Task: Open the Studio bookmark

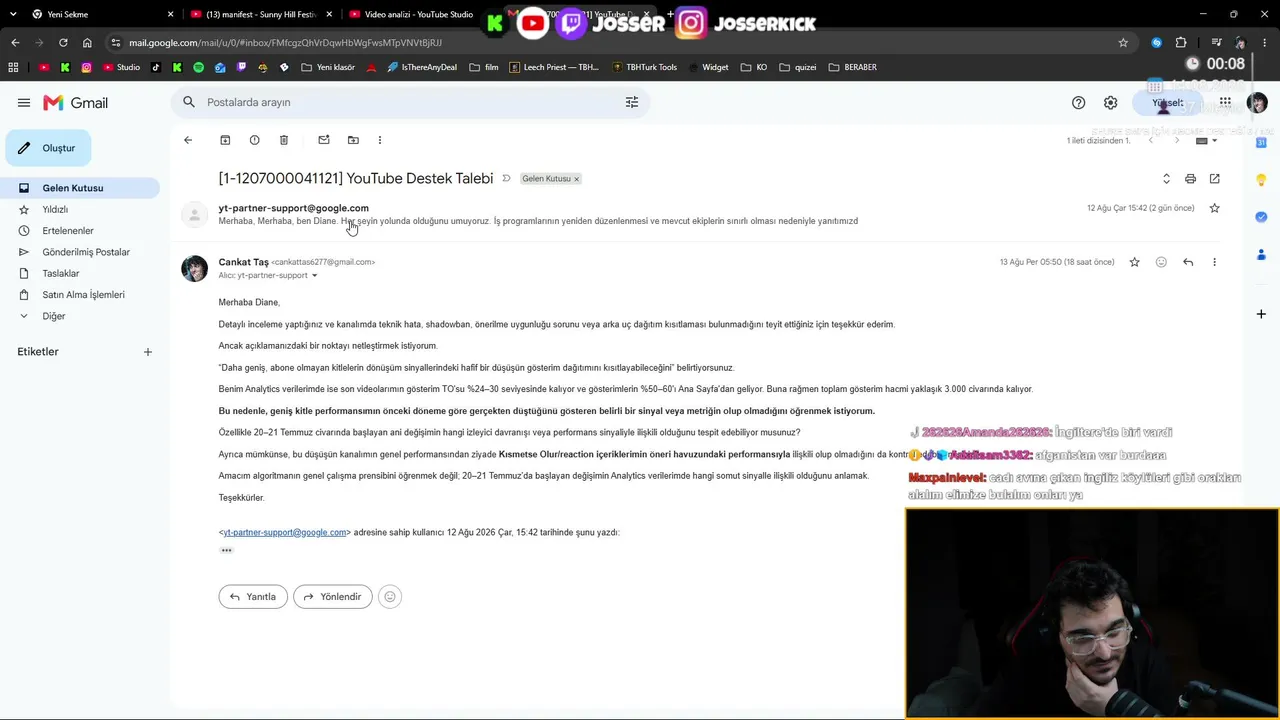Action: (122, 68)
